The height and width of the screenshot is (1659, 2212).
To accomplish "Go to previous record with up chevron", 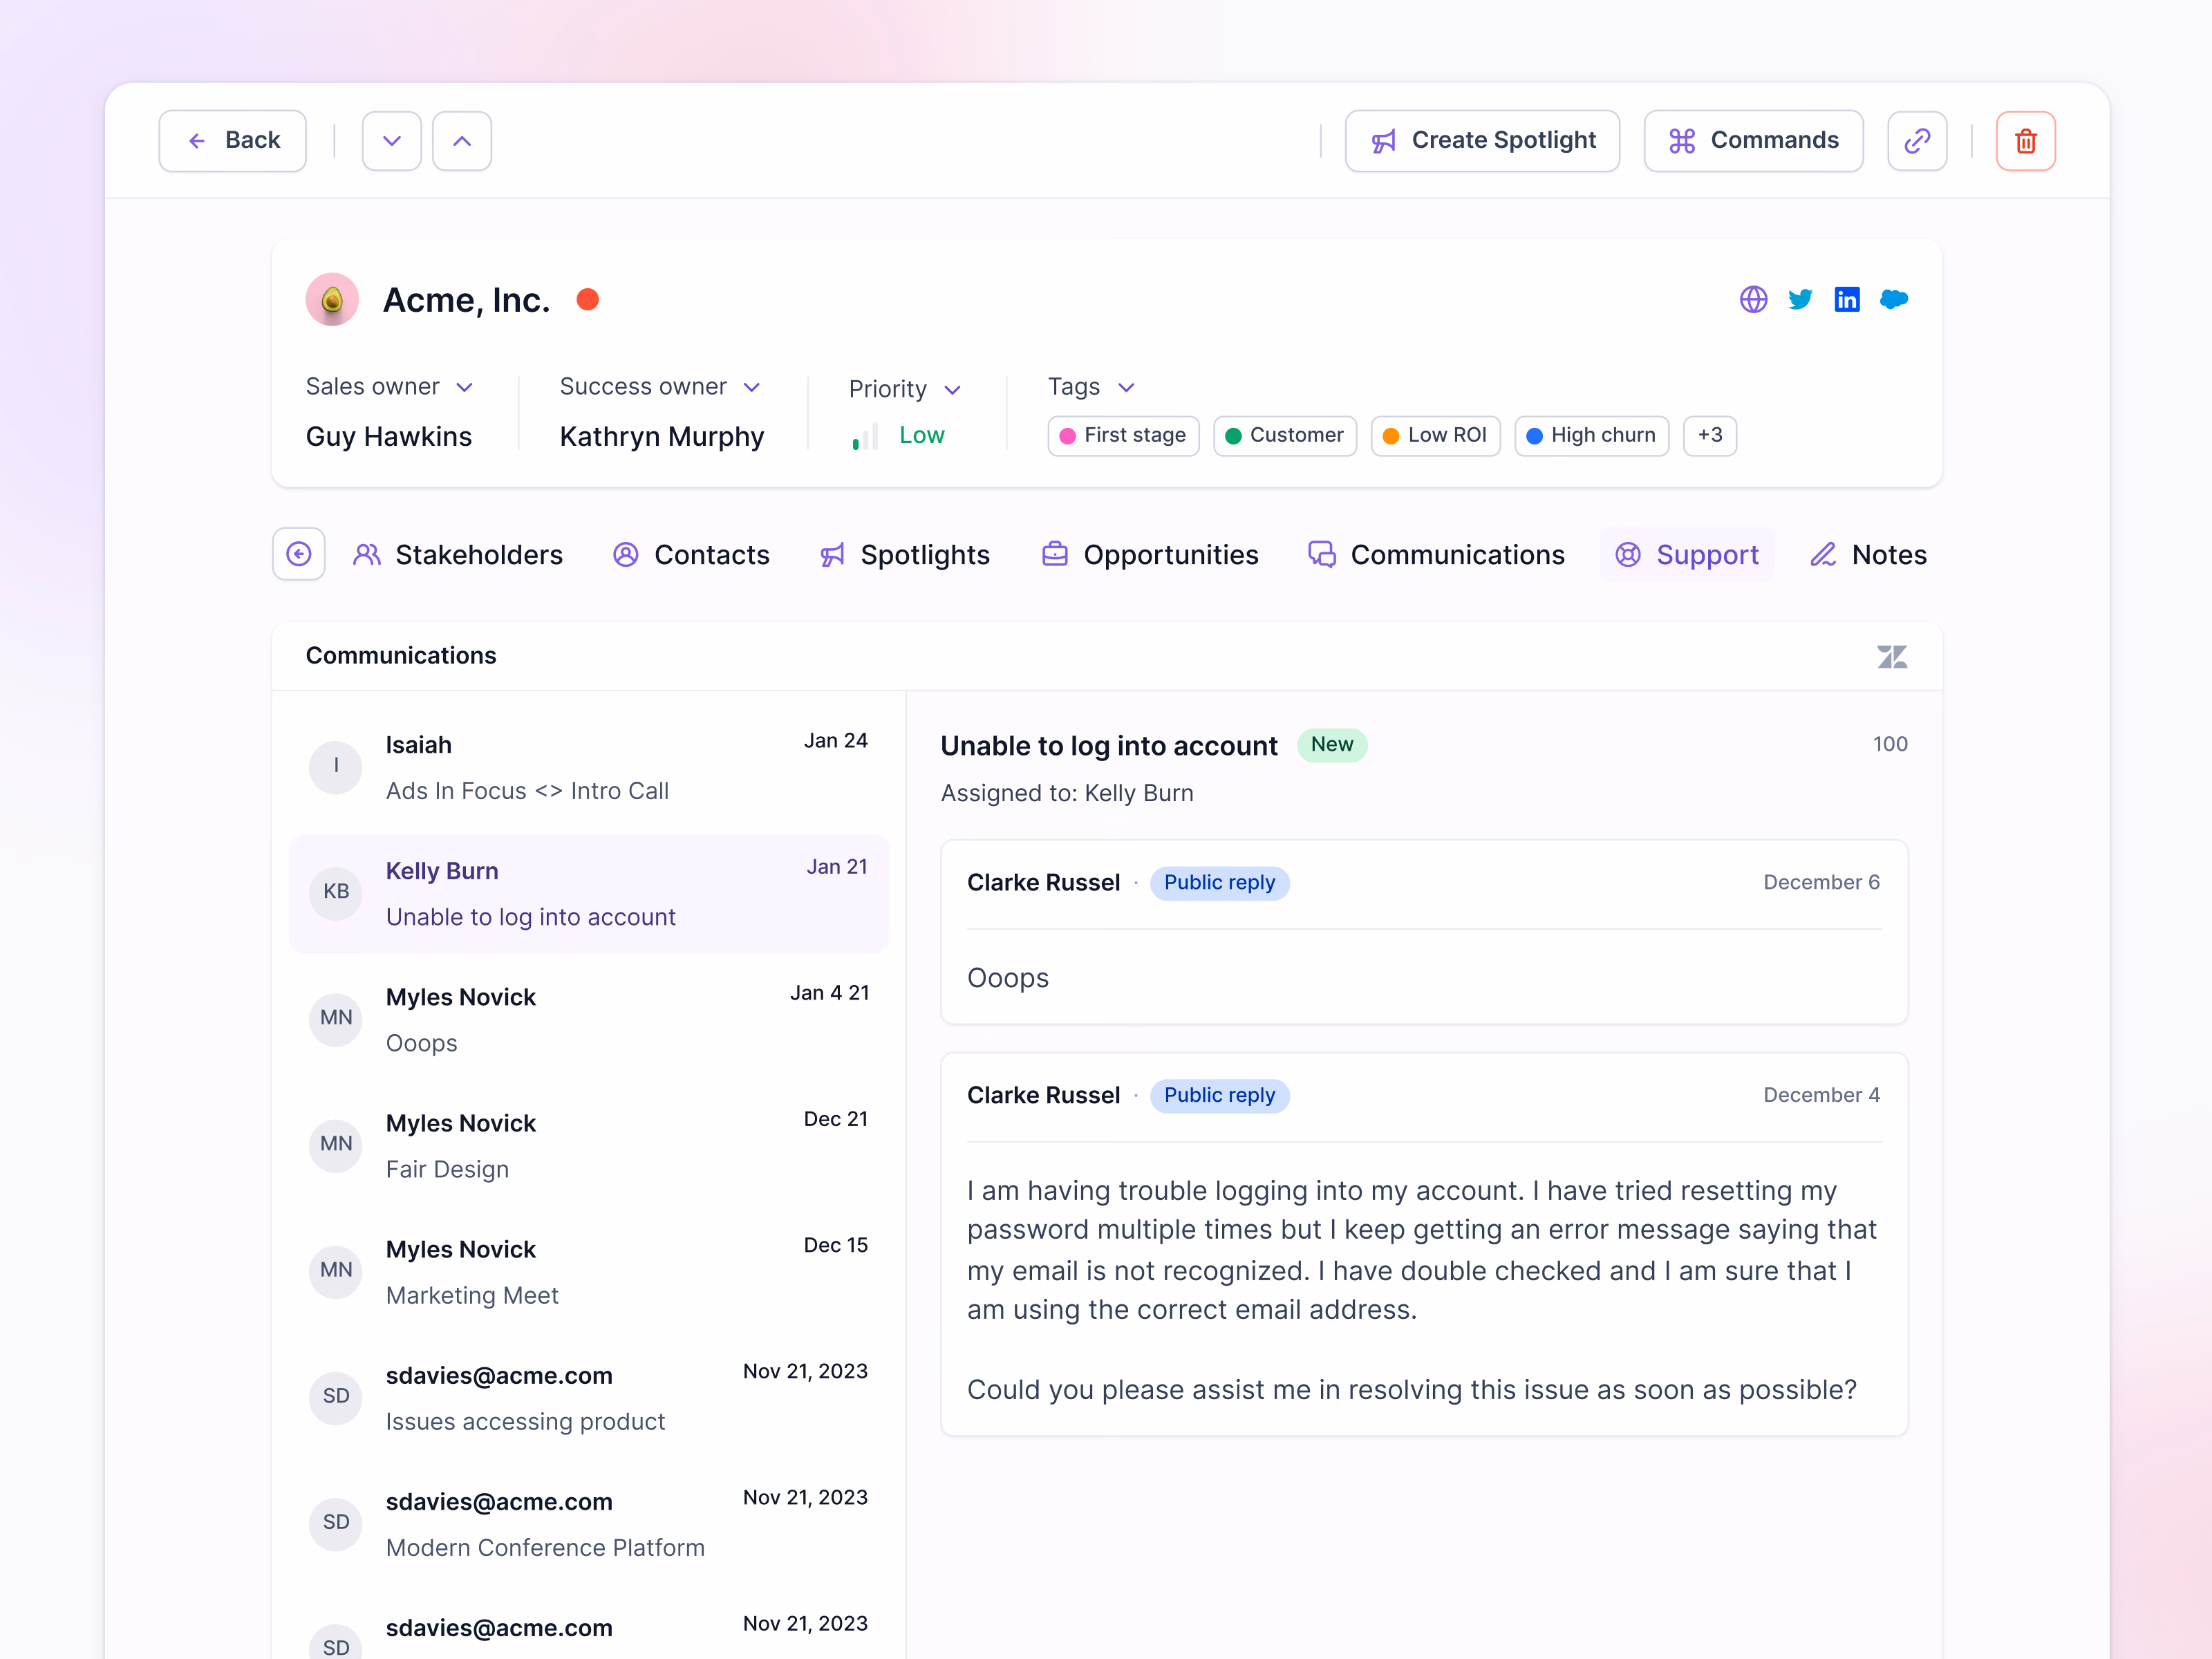I will pyautogui.click(x=461, y=141).
